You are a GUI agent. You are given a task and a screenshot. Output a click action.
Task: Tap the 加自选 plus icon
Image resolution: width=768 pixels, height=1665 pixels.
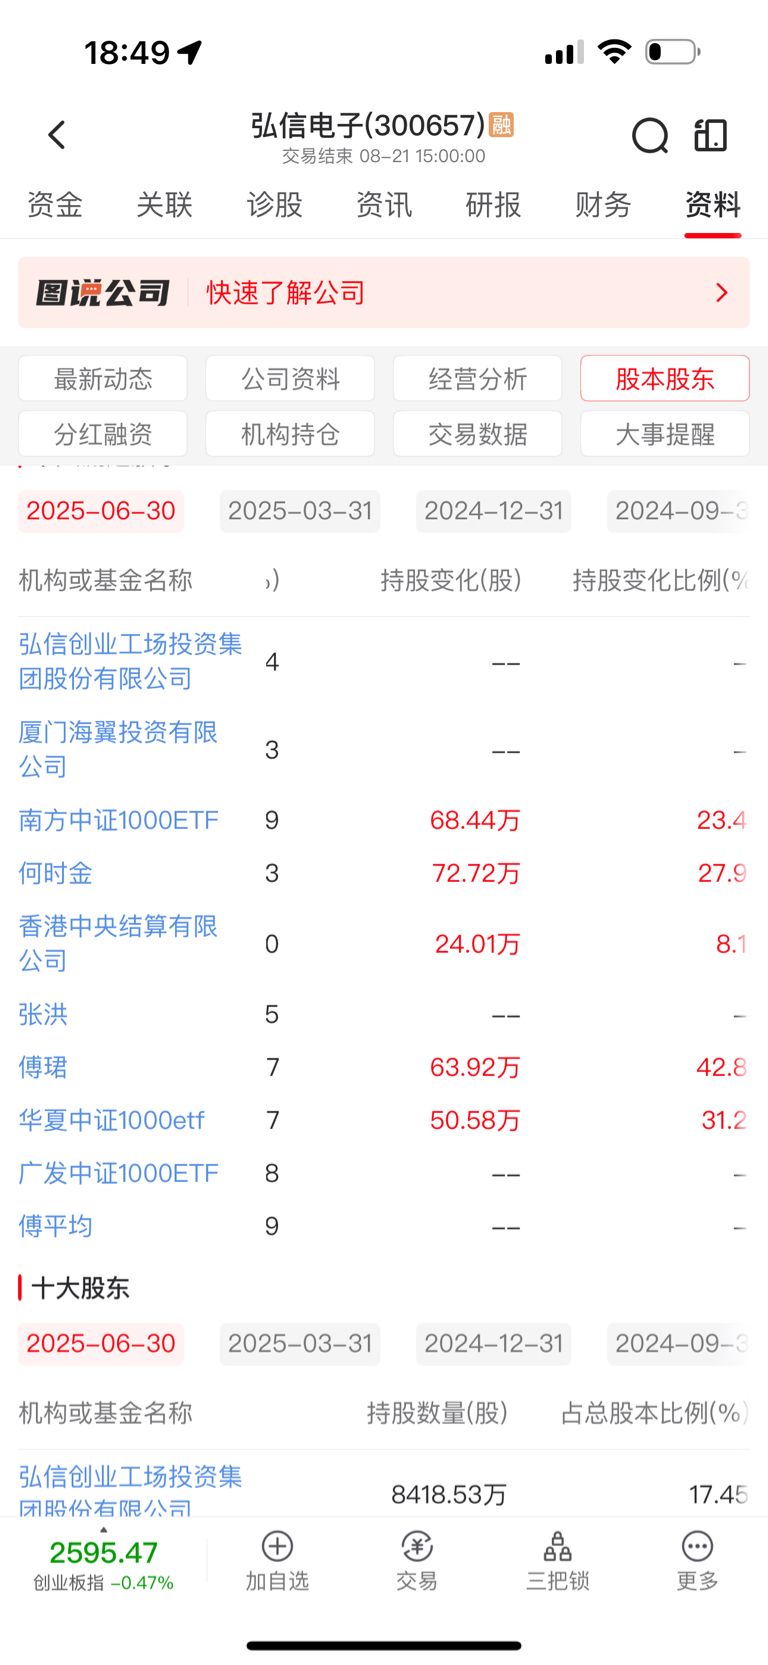click(x=277, y=1546)
